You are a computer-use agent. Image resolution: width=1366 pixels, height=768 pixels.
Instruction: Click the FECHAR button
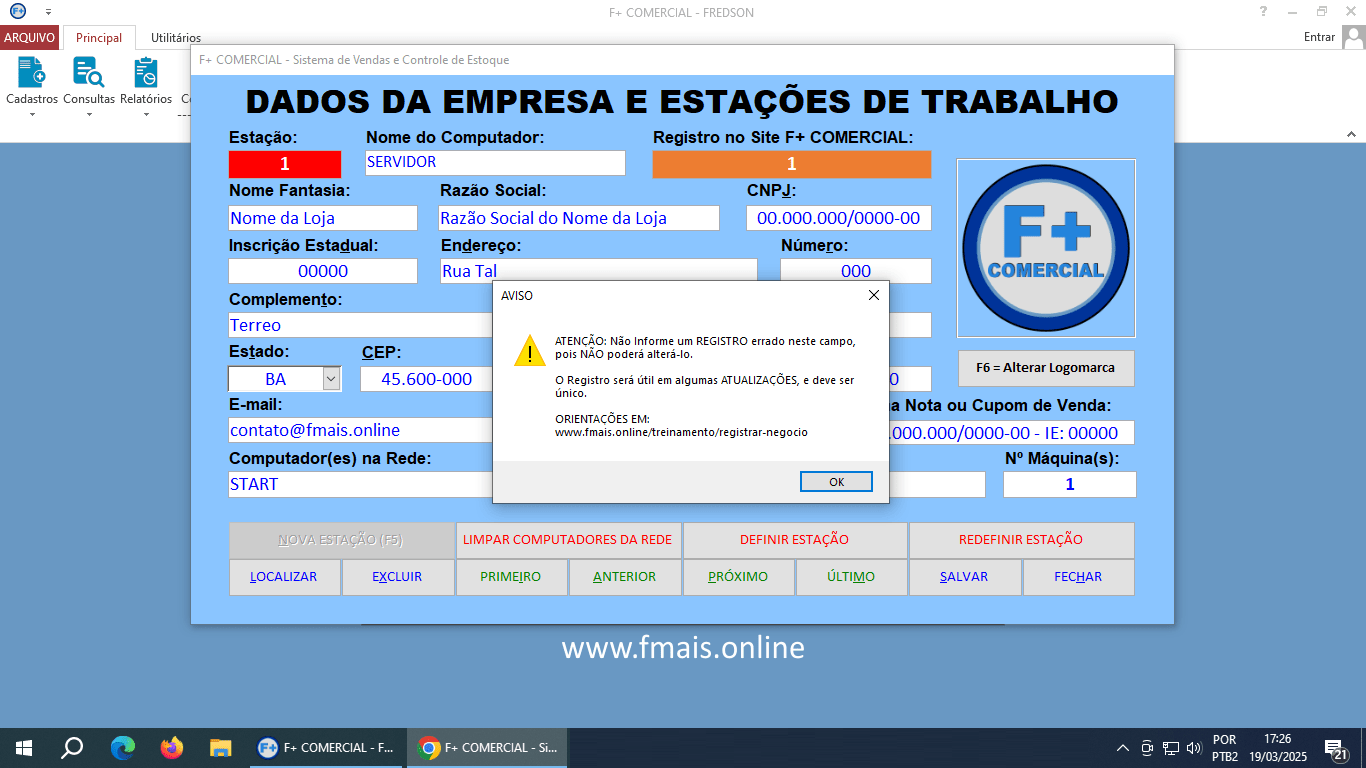coord(1078,577)
